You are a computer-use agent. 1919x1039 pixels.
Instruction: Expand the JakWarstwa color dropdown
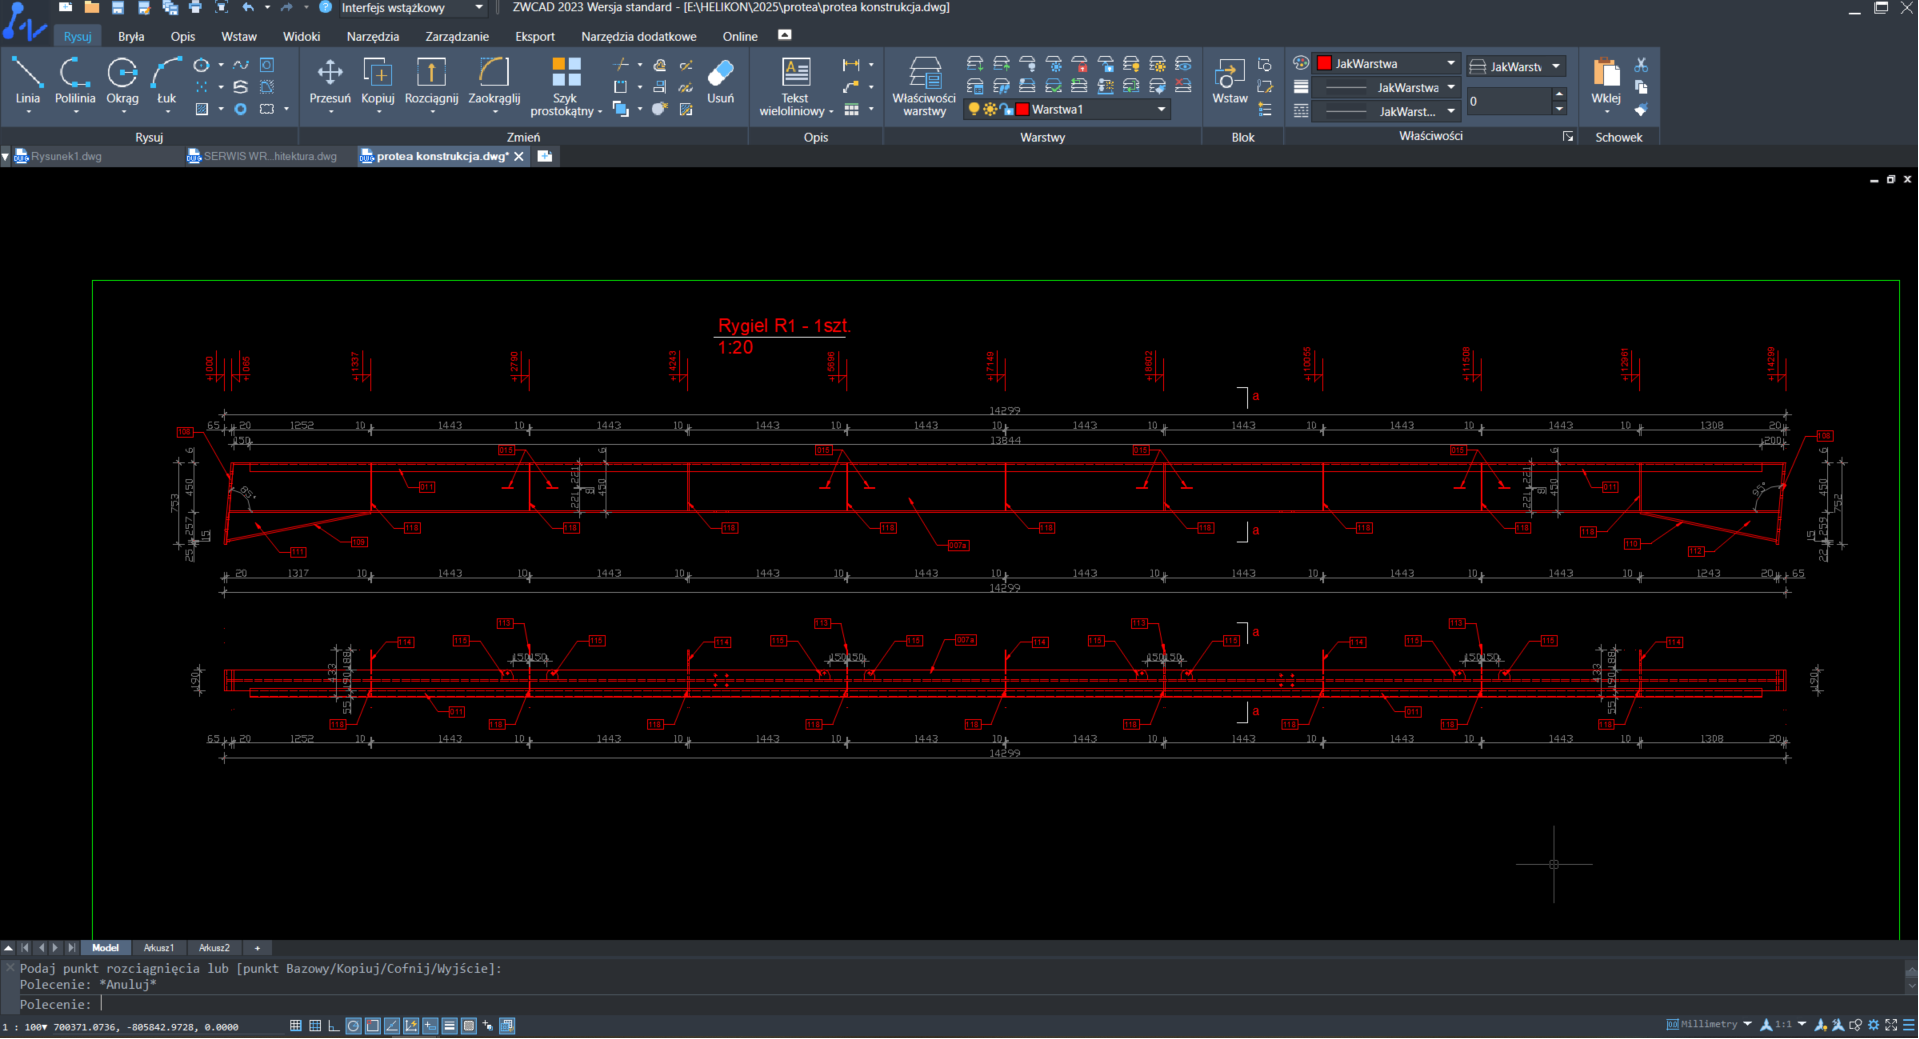1451,64
